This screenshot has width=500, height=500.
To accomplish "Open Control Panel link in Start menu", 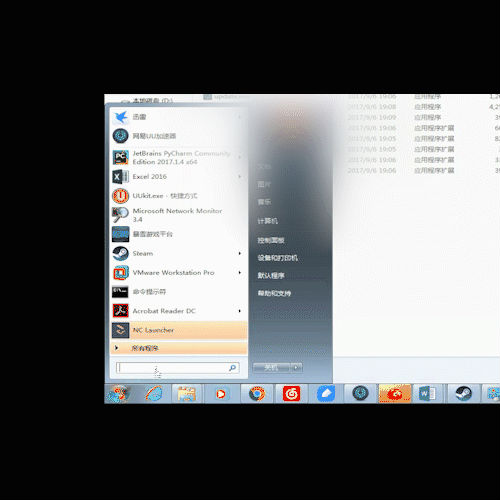I will tap(271, 240).
